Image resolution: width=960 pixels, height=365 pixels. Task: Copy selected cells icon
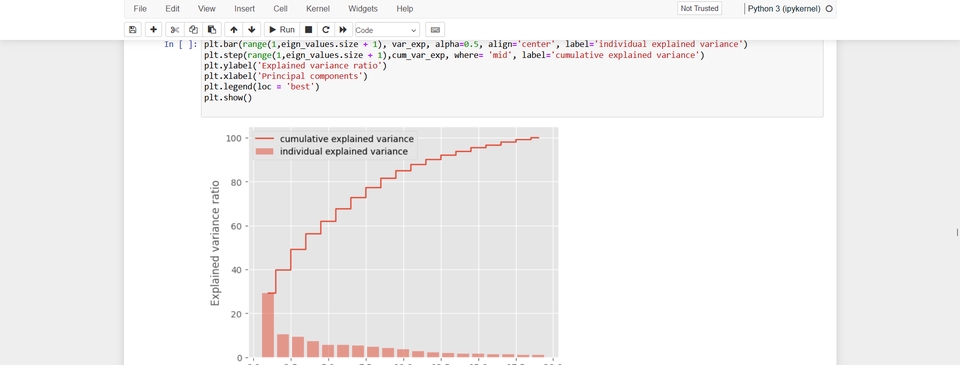(193, 29)
